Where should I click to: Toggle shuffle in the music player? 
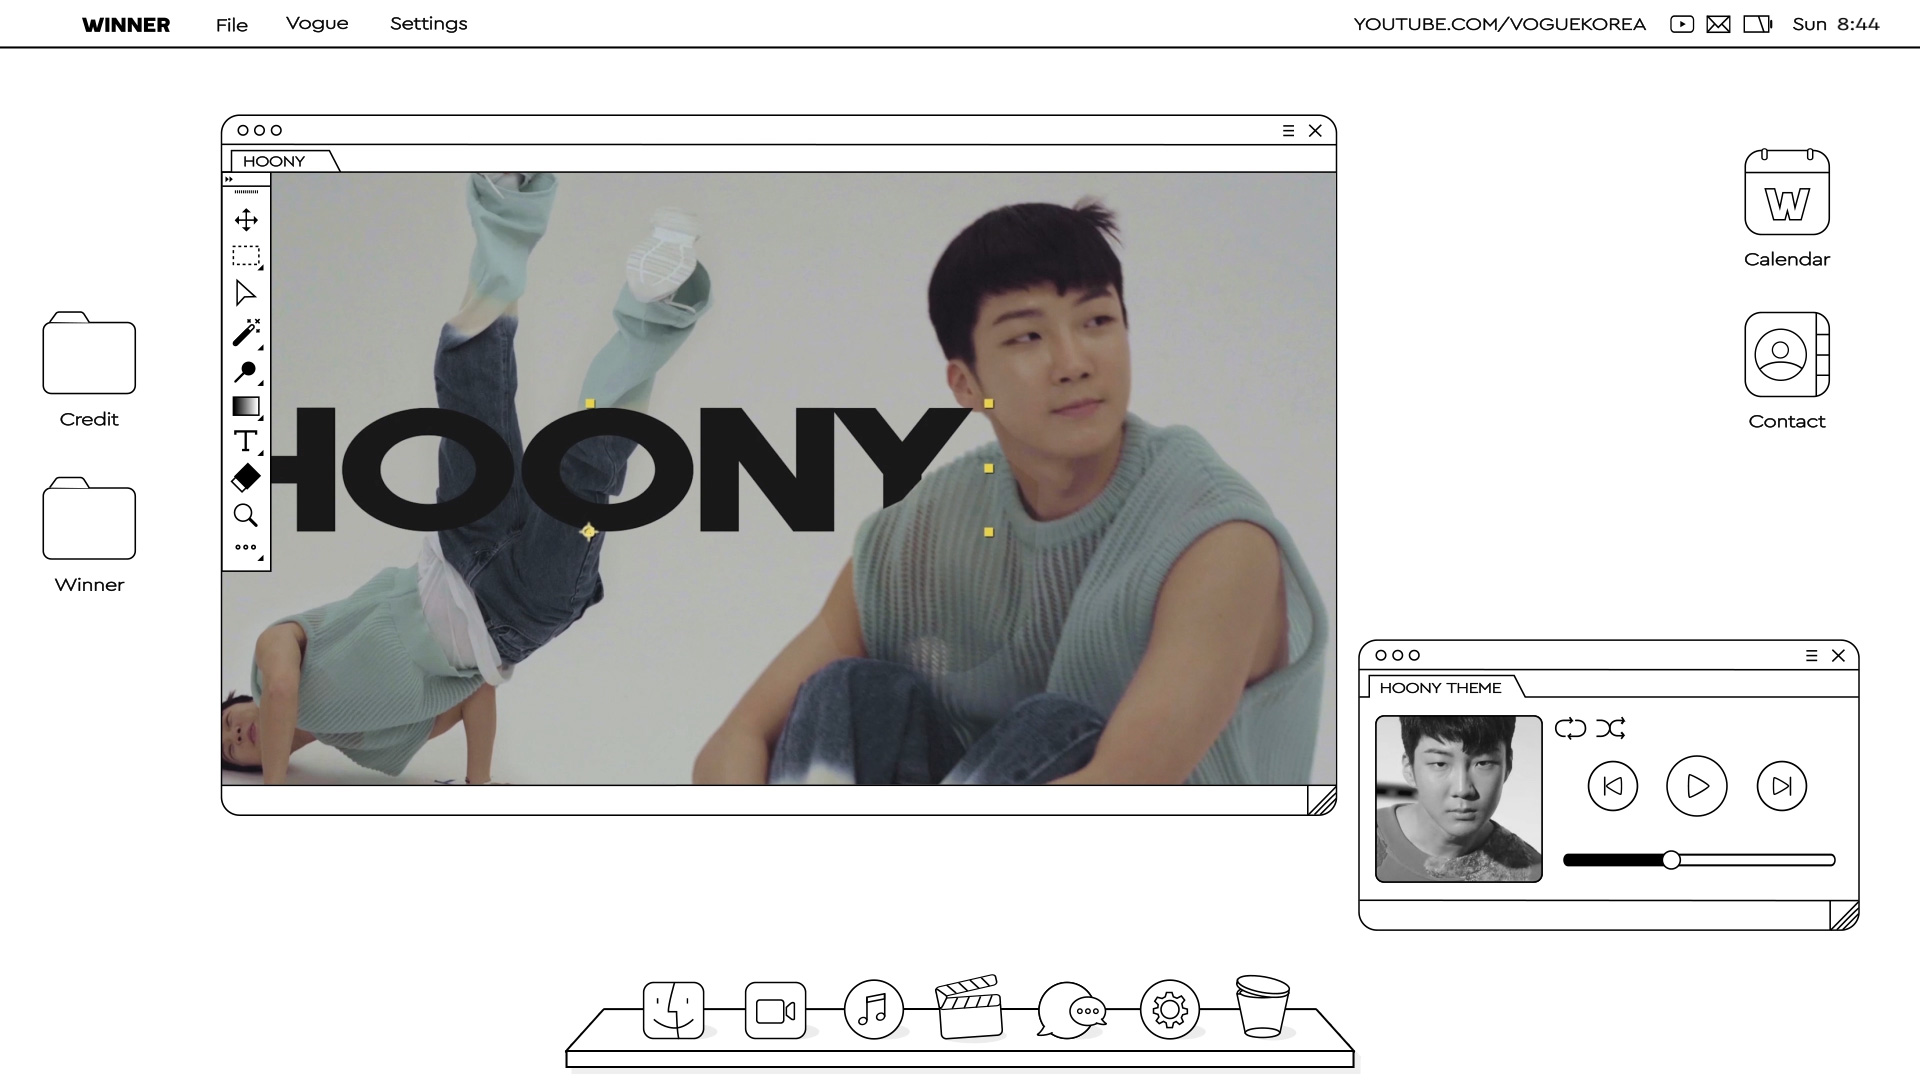[1610, 728]
